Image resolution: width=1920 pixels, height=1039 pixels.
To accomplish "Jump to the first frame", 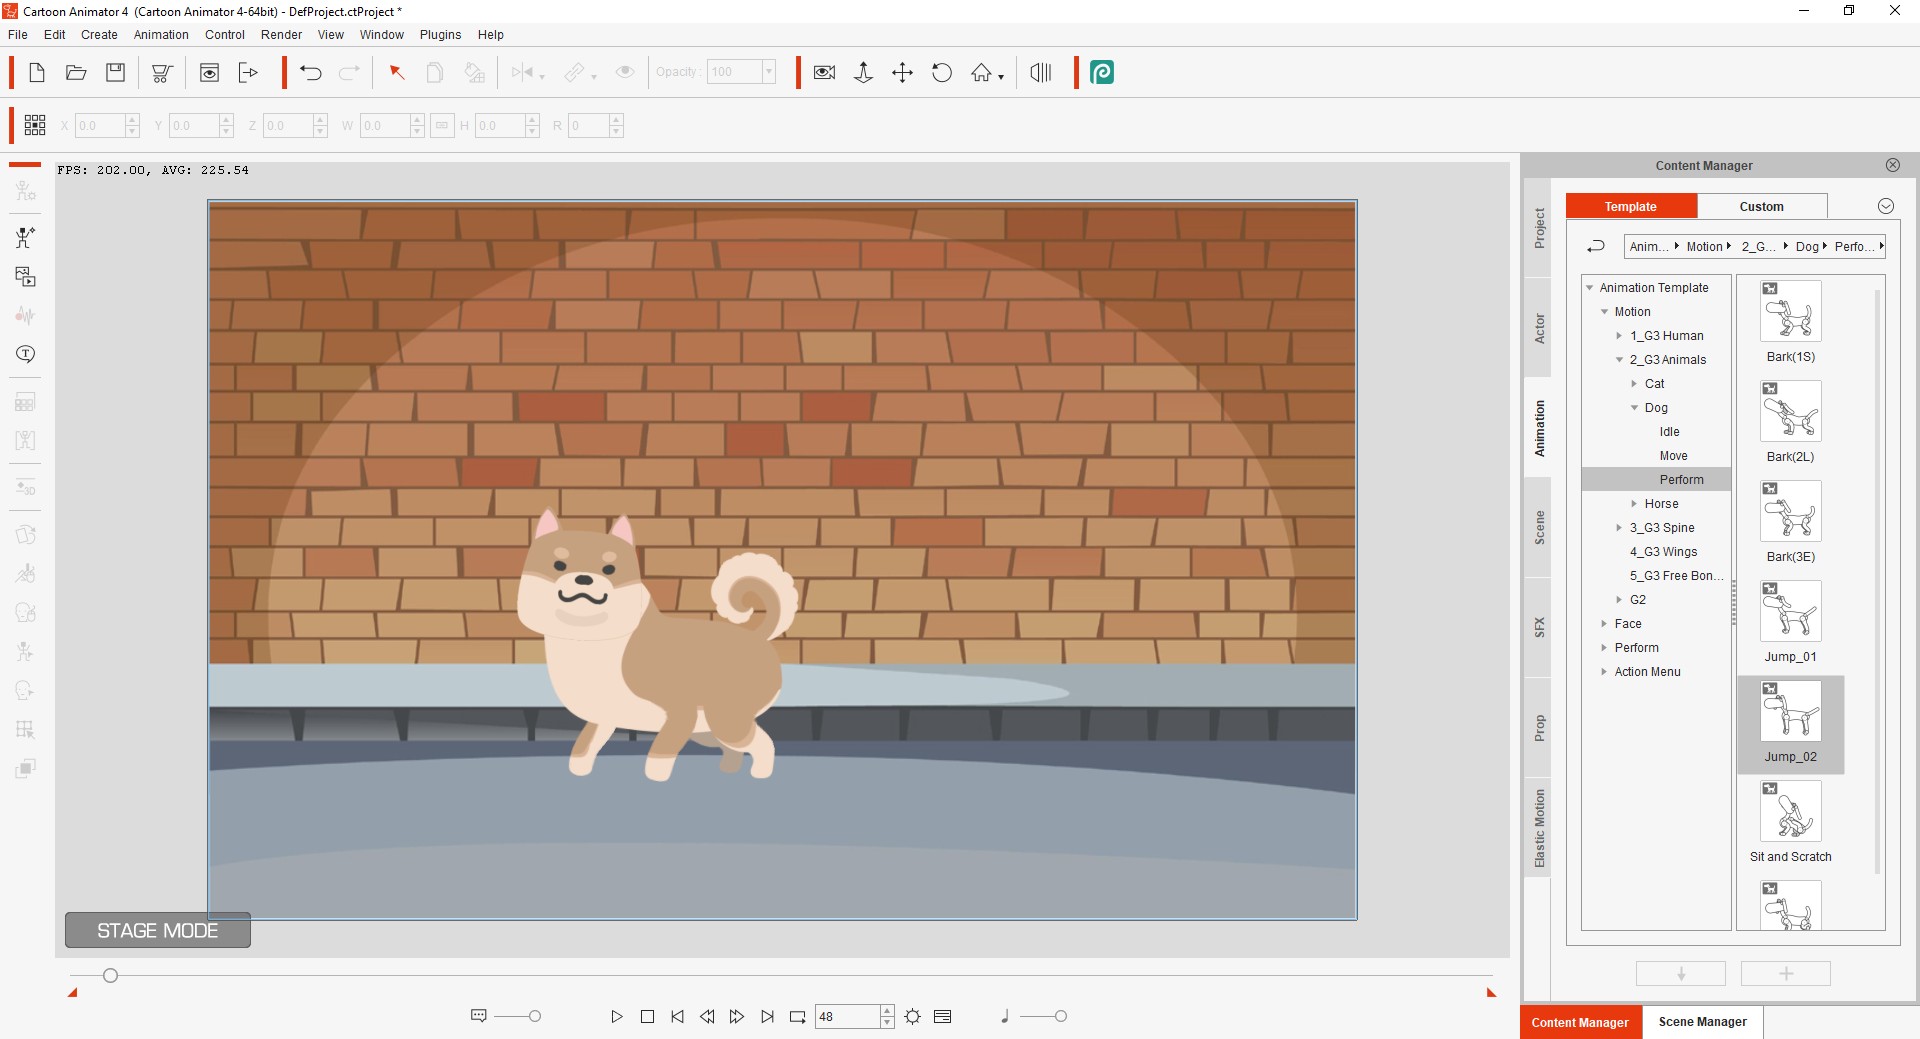I will click(x=677, y=1016).
